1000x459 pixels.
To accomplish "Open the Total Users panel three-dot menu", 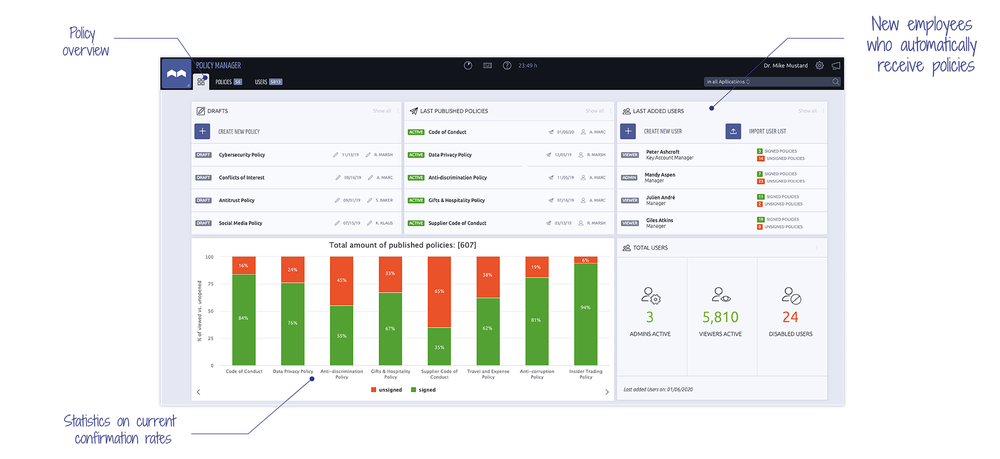I will coord(817,247).
